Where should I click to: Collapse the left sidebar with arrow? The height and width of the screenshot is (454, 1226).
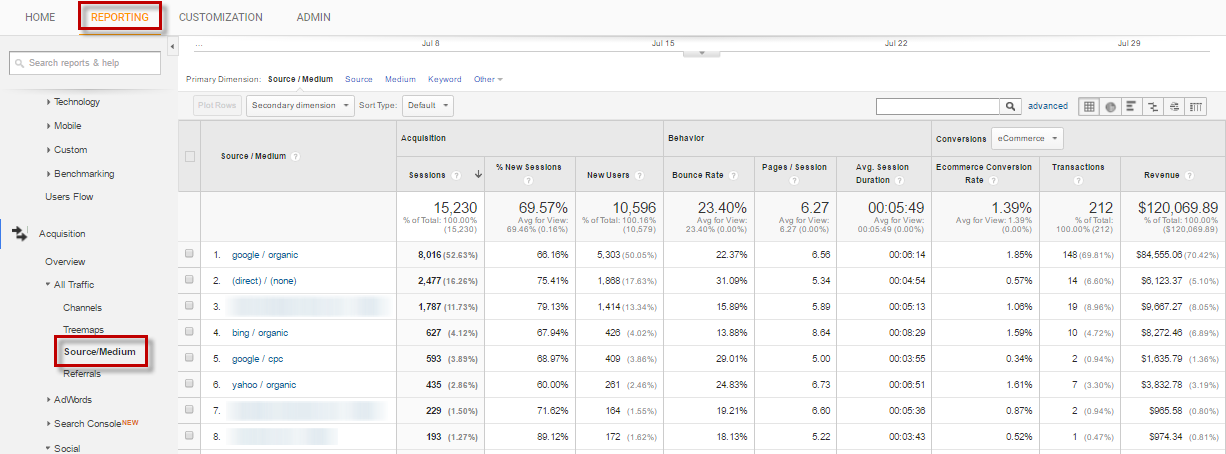click(x=172, y=47)
